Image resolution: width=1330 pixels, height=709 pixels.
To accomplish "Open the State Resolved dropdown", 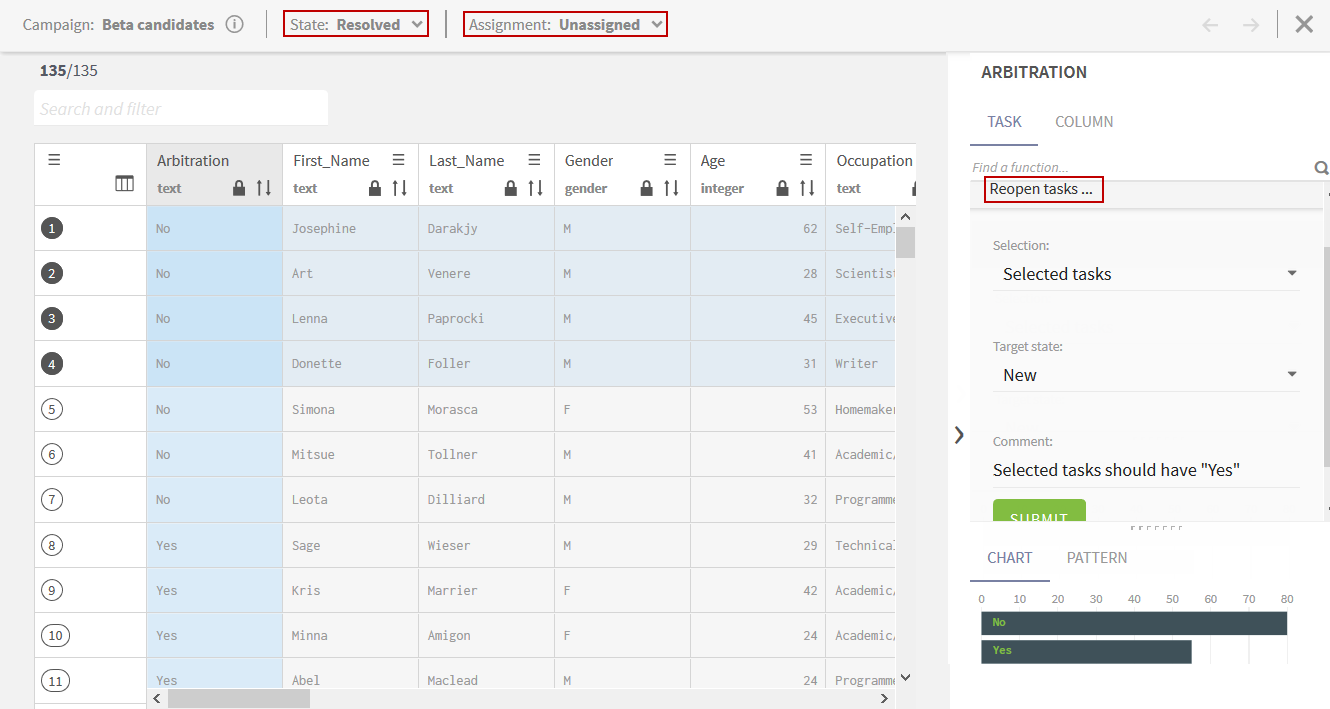I will (357, 24).
